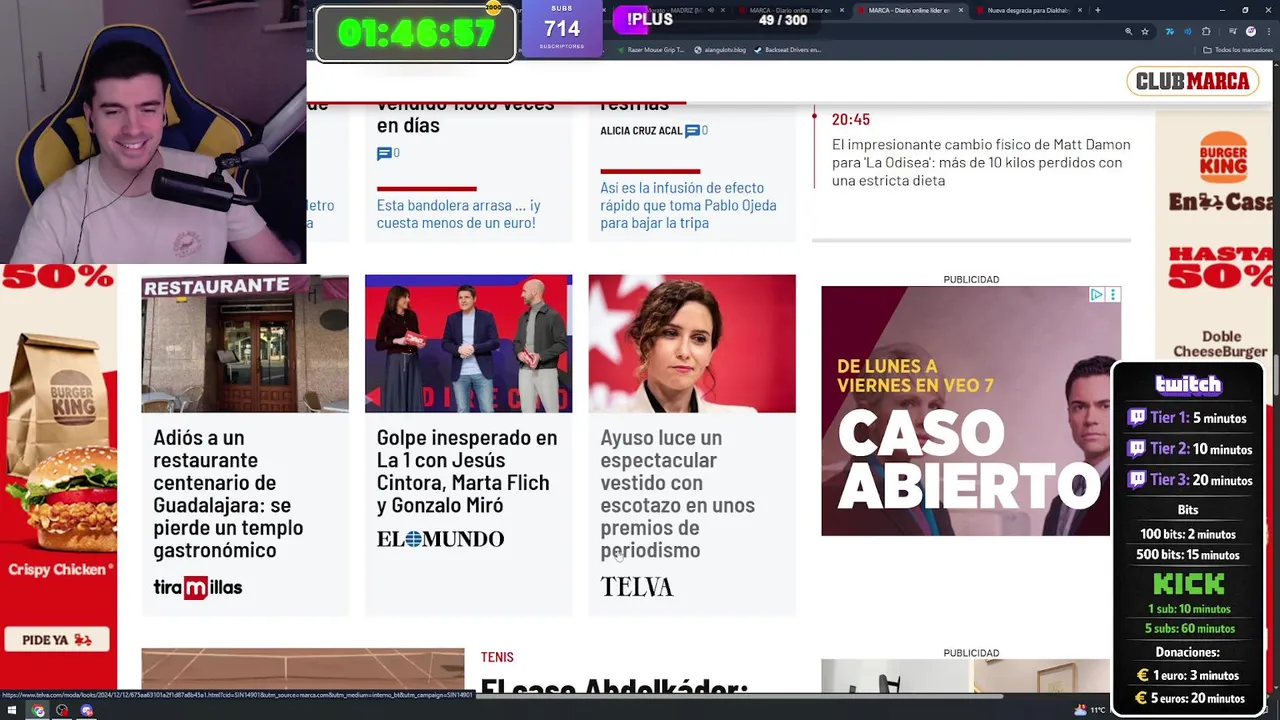Open the Windows Start menu

pyautogui.click(x=13, y=711)
